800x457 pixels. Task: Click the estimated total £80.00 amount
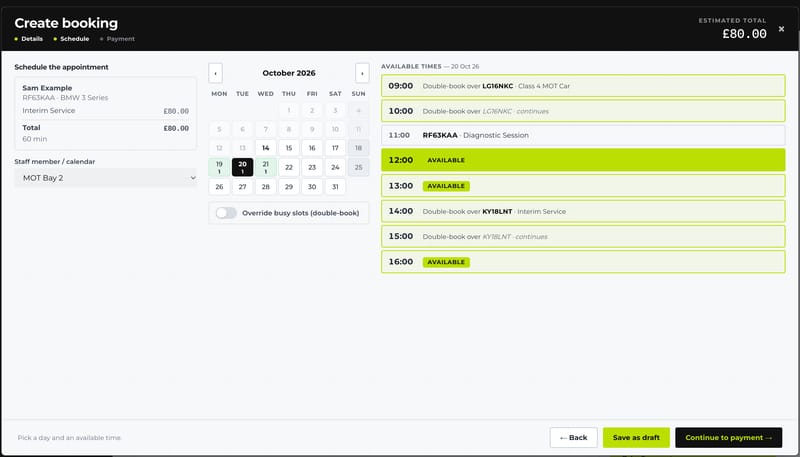[x=744, y=34]
